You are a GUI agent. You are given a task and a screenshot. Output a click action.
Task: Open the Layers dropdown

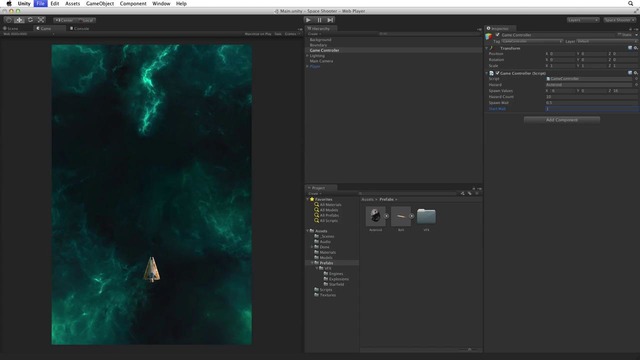coord(582,20)
